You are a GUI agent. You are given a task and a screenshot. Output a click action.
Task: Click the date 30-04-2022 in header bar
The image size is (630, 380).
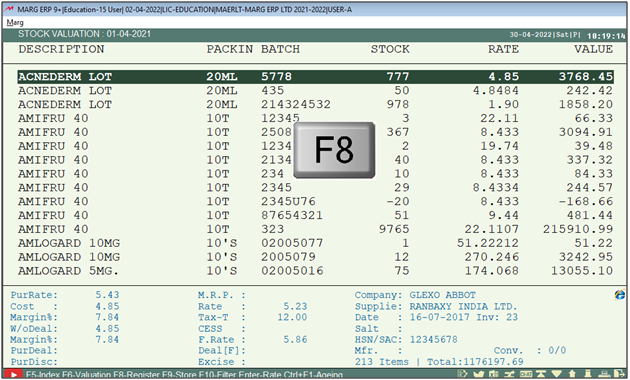(530, 35)
